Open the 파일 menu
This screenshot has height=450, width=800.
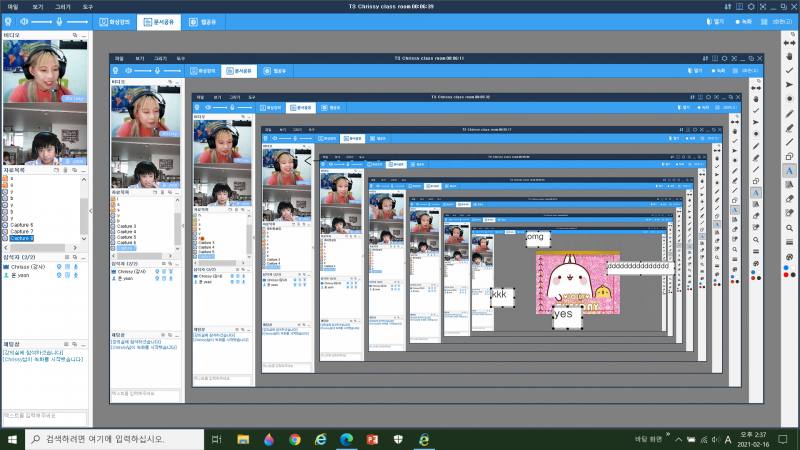pos(12,6)
